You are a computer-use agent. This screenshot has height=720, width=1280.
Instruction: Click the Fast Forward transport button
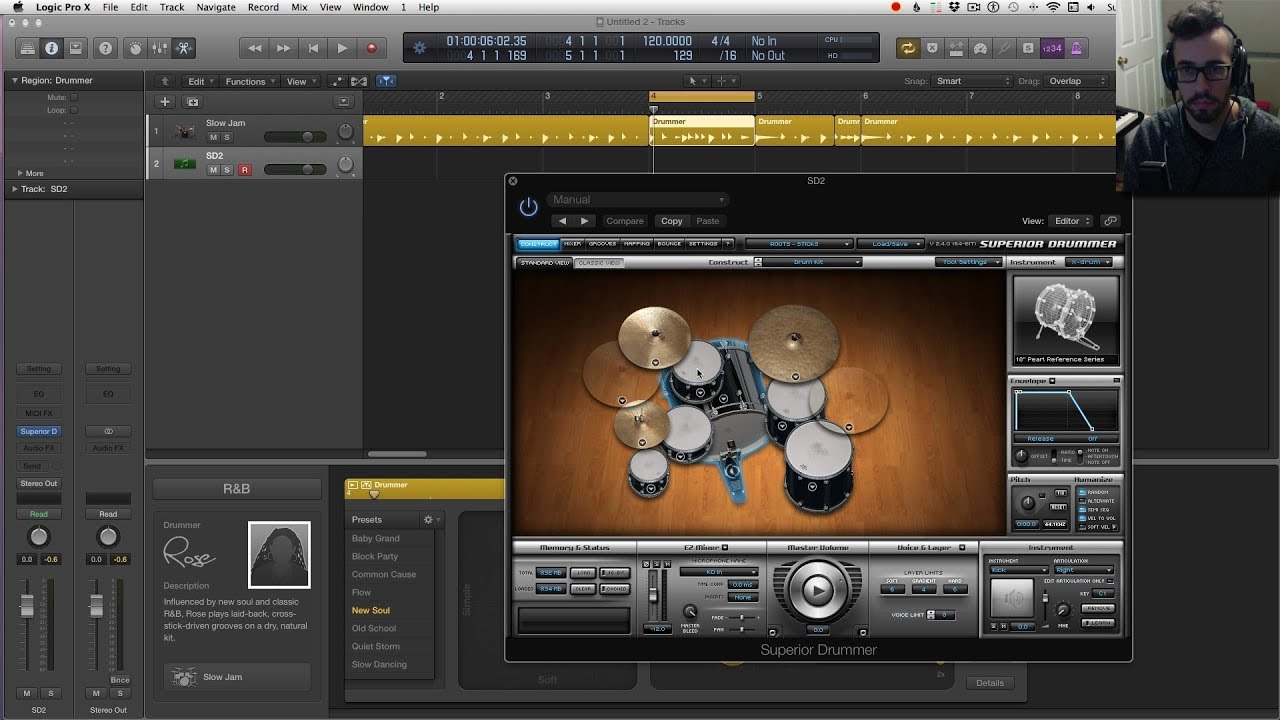pos(284,48)
